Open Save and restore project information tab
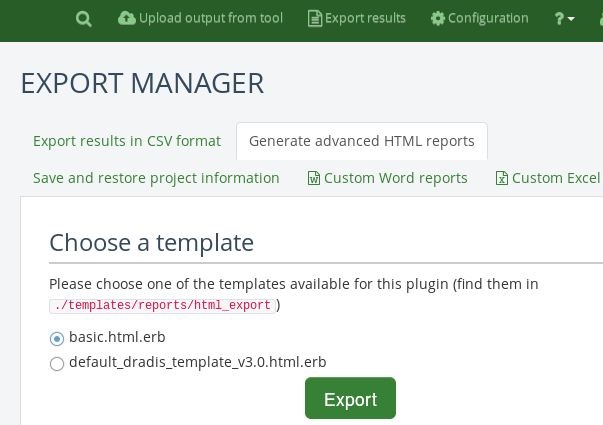The height and width of the screenshot is (425, 603). (x=156, y=178)
